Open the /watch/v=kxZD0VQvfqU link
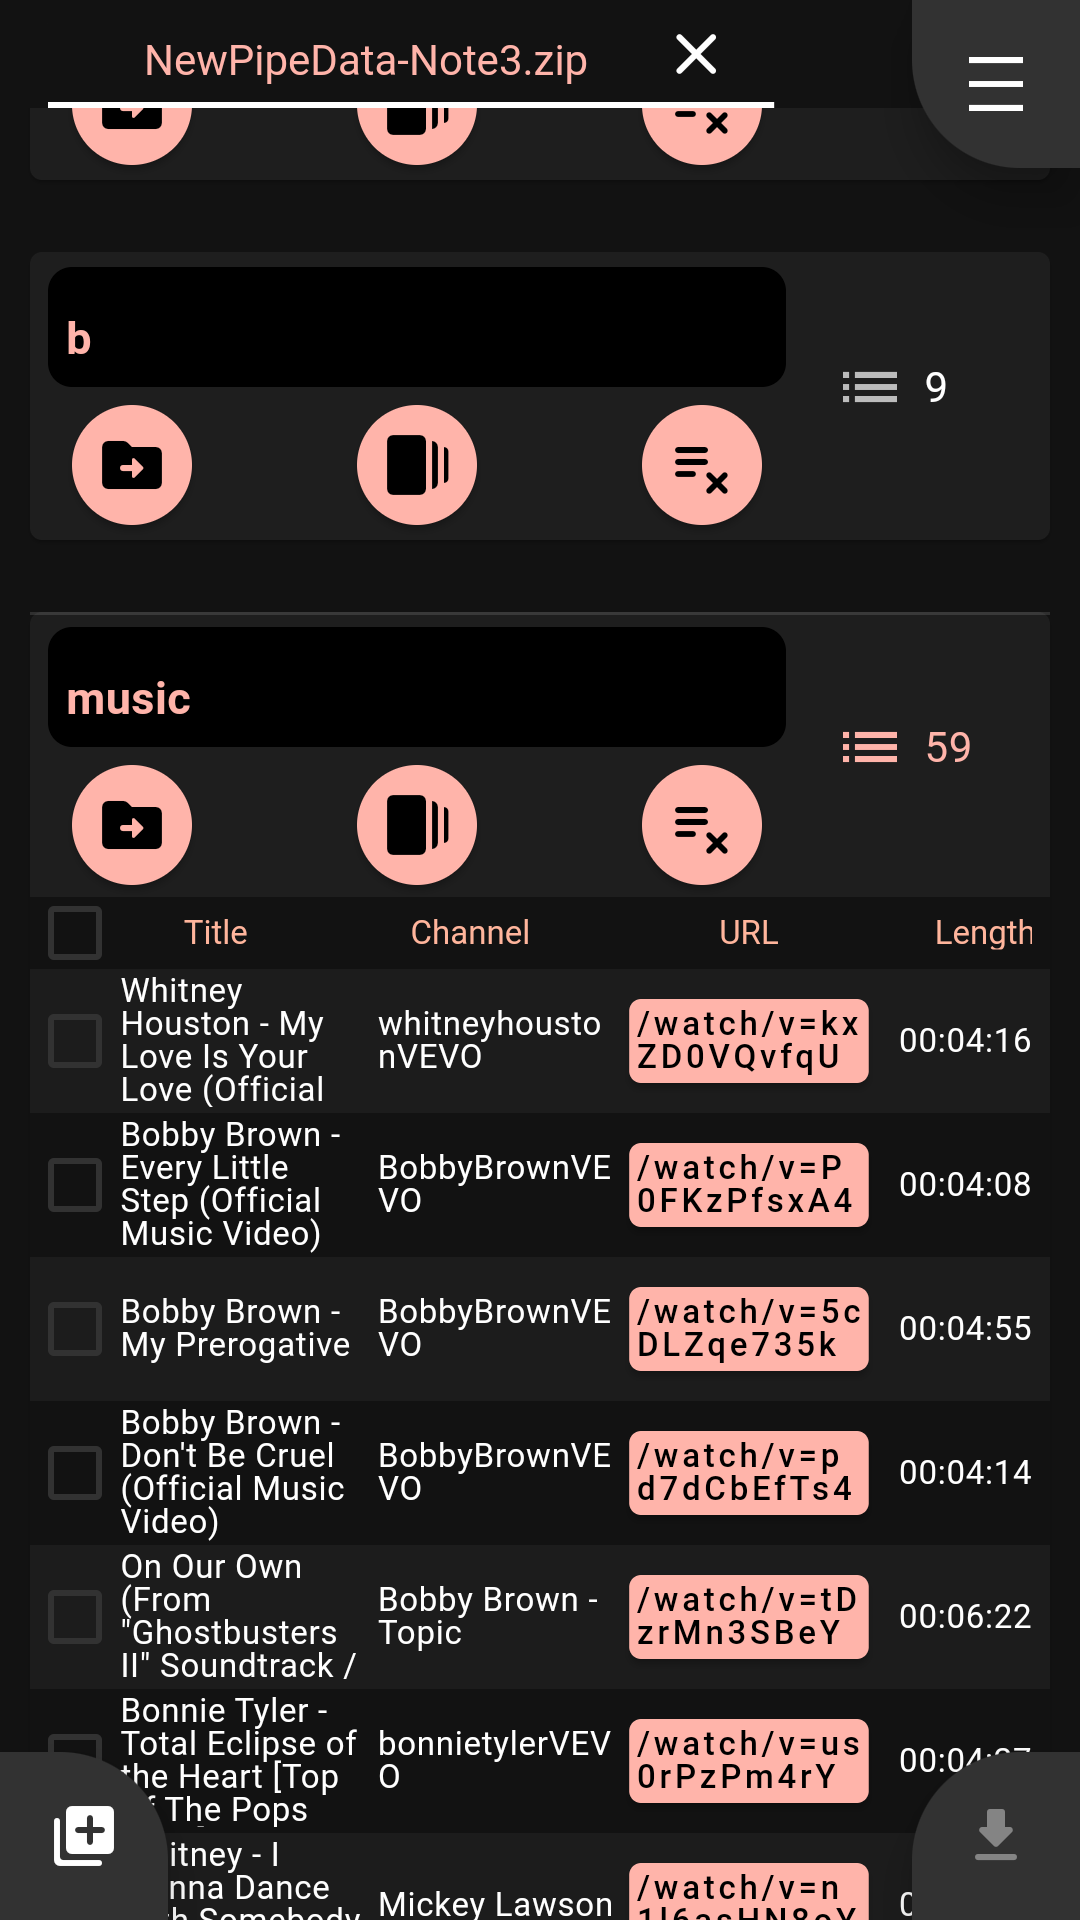Screen dimensions: 1080x1920 748,1041
